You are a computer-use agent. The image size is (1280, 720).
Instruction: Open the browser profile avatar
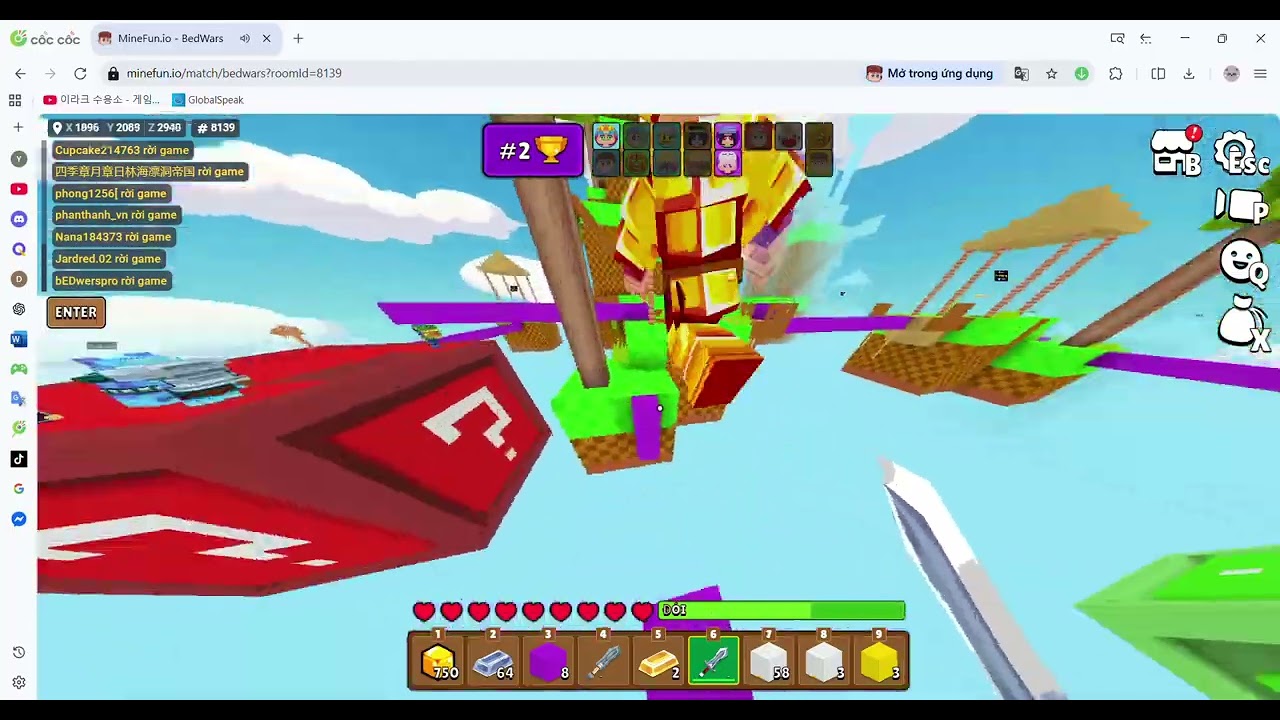click(1231, 74)
